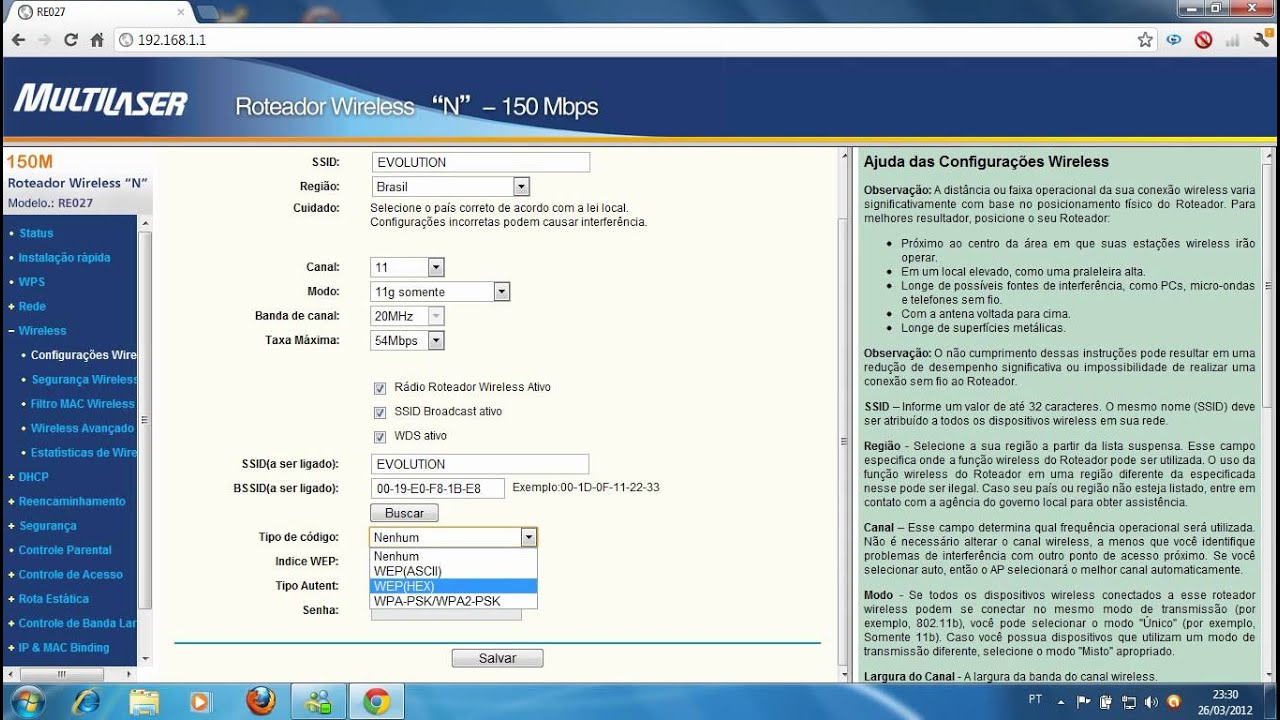
Task: Open the Windows Start orb
Action: [x=29, y=701]
